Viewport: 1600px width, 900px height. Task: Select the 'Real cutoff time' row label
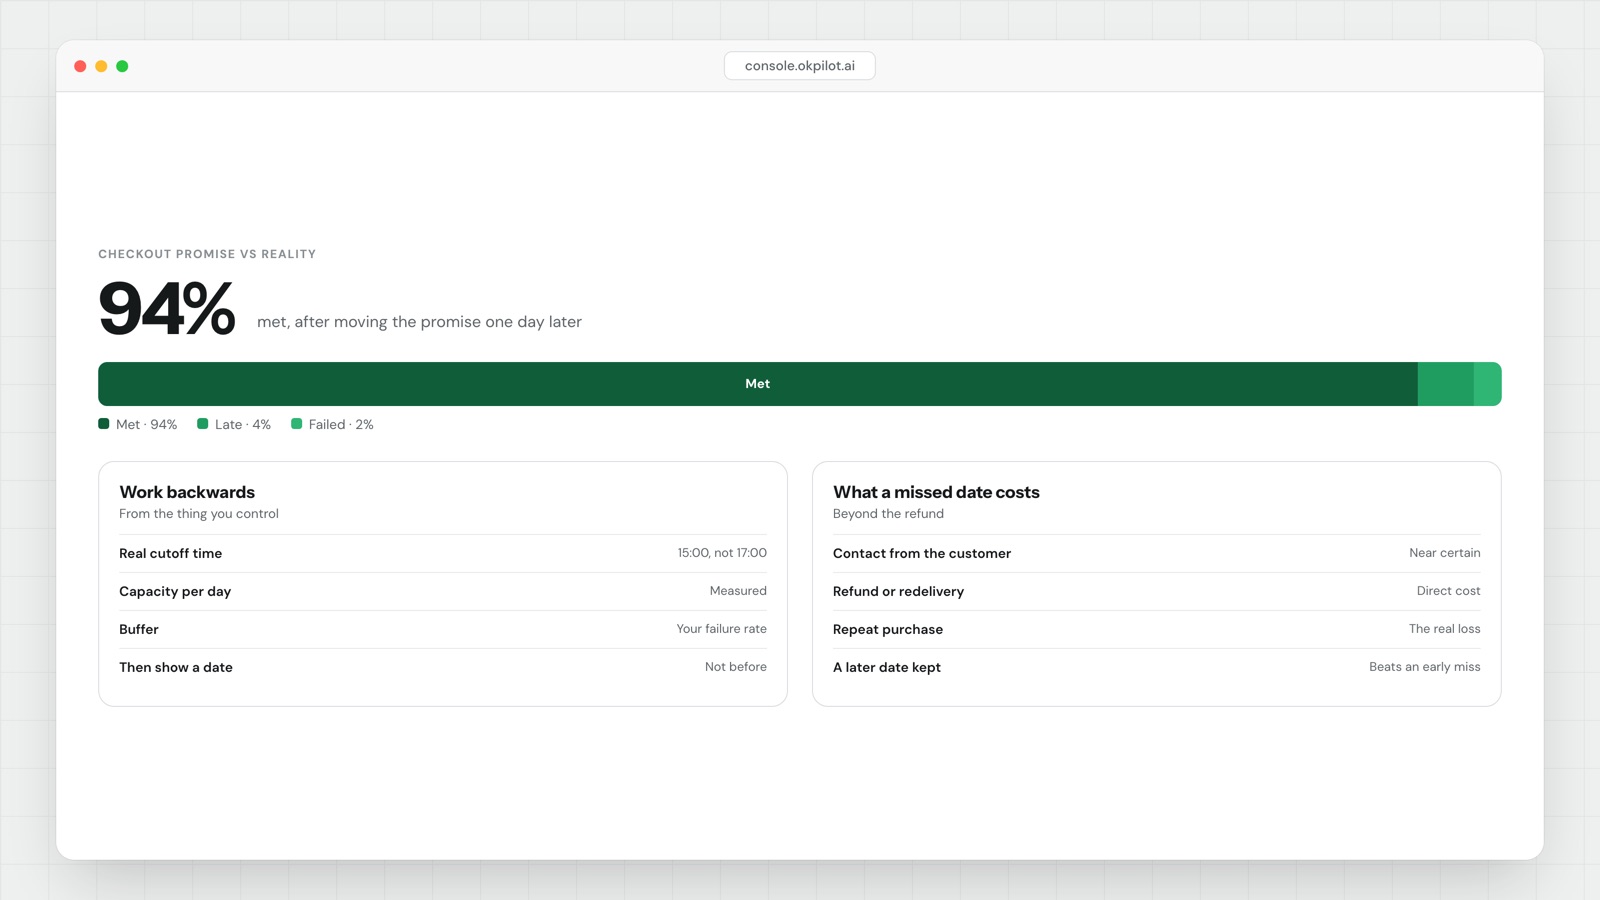click(x=171, y=553)
